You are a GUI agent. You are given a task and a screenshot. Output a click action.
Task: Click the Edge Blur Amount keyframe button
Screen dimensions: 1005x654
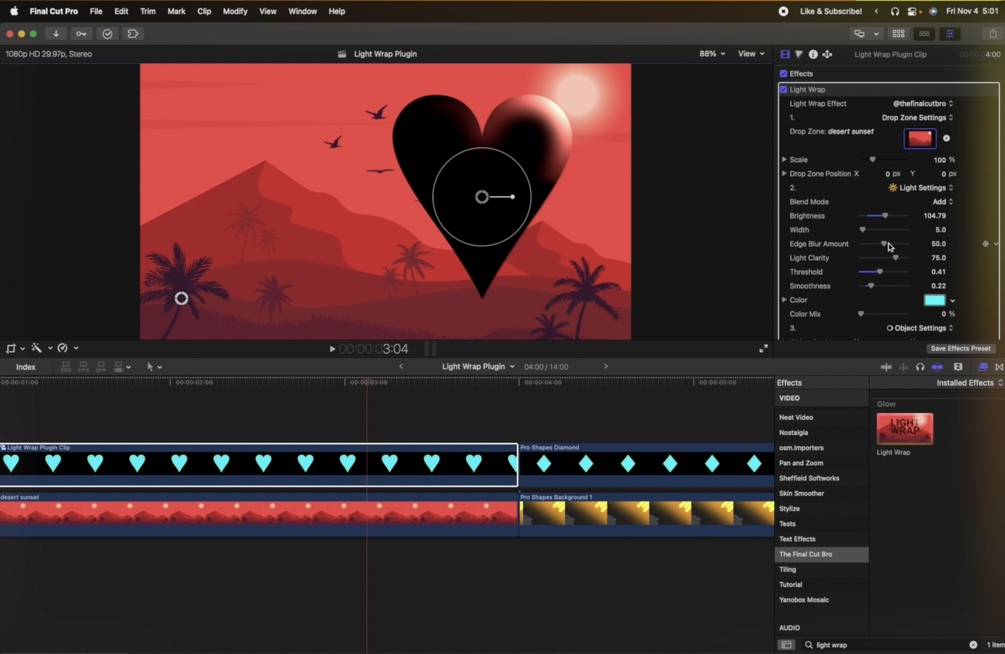tap(986, 244)
